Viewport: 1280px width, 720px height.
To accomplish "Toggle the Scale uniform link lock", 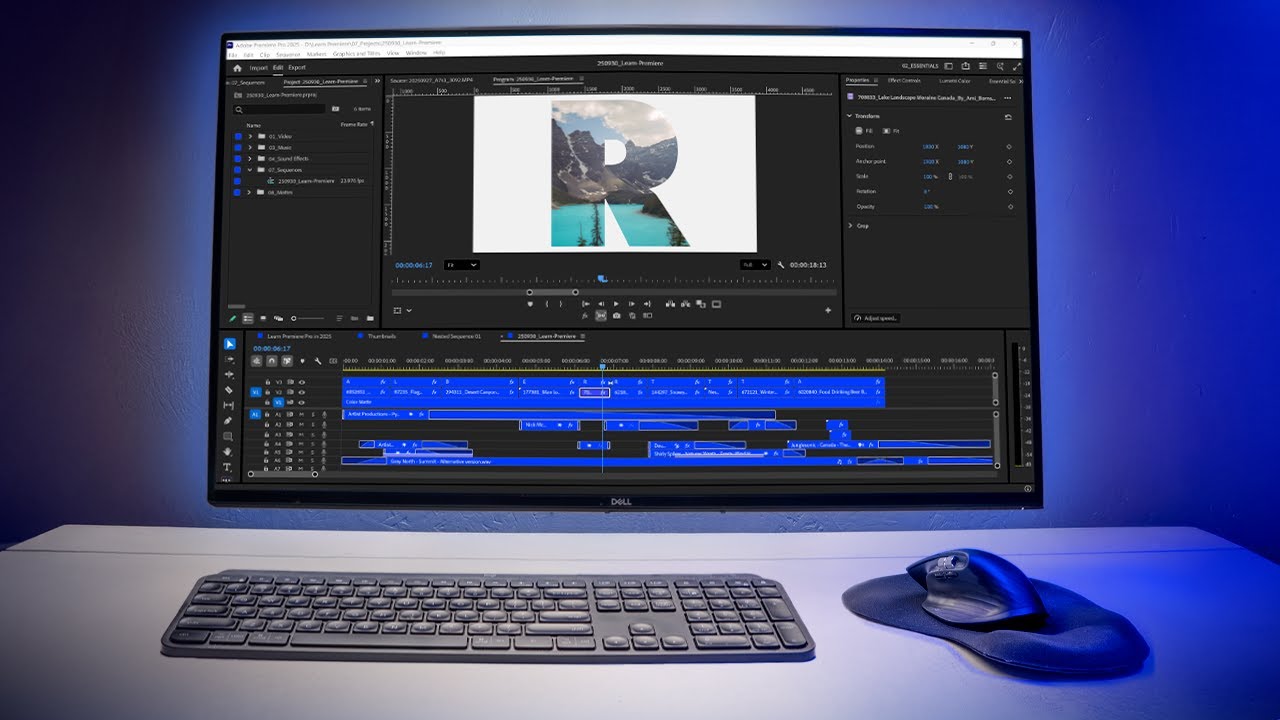I will pos(950,176).
